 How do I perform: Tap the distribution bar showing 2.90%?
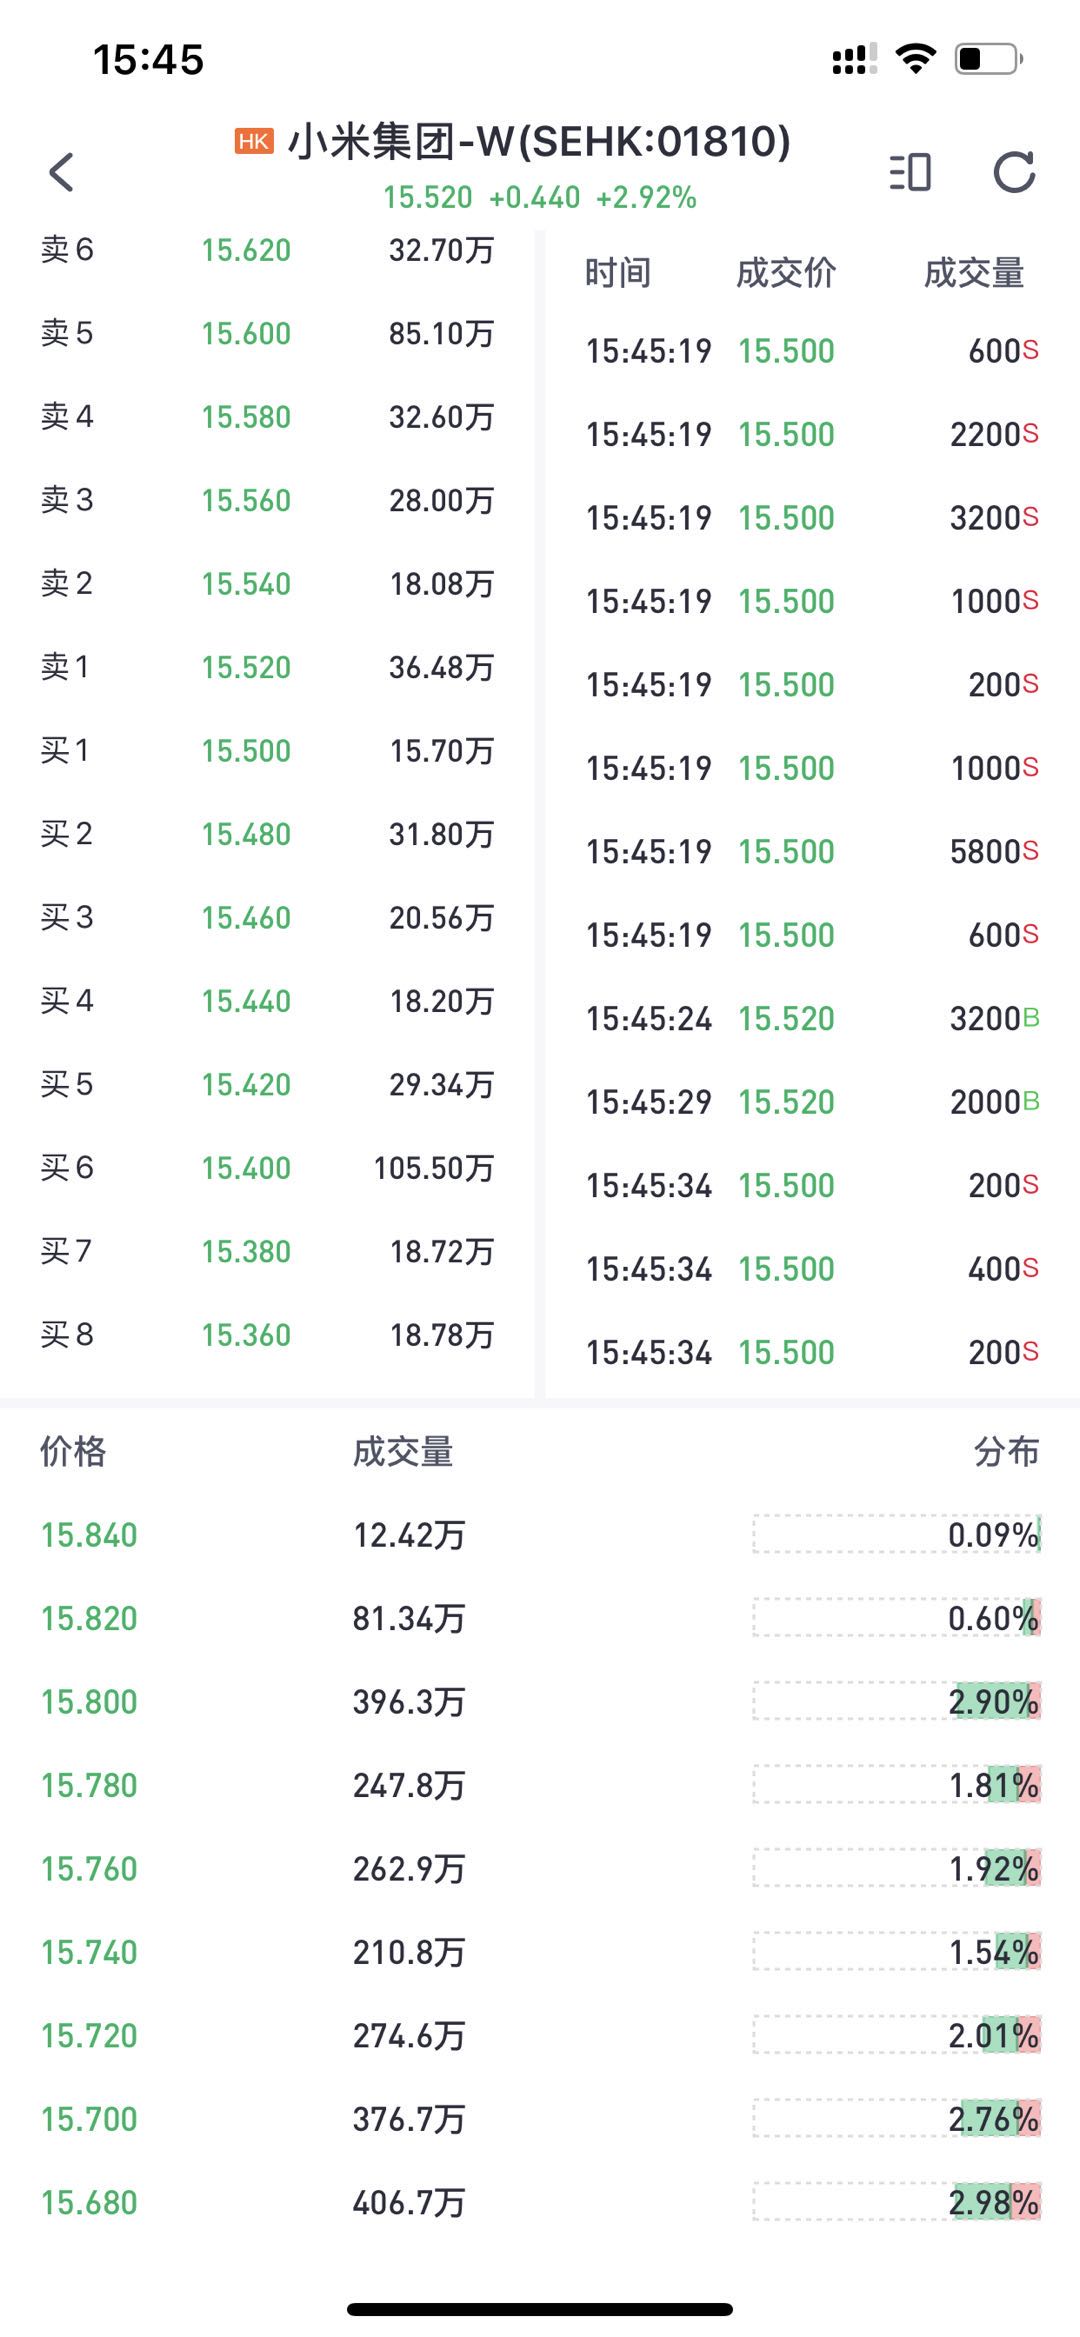(x=897, y=1701)
